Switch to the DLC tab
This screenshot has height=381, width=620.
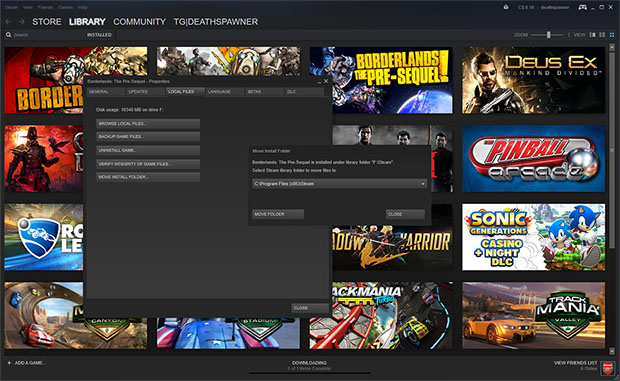[304, 92]
